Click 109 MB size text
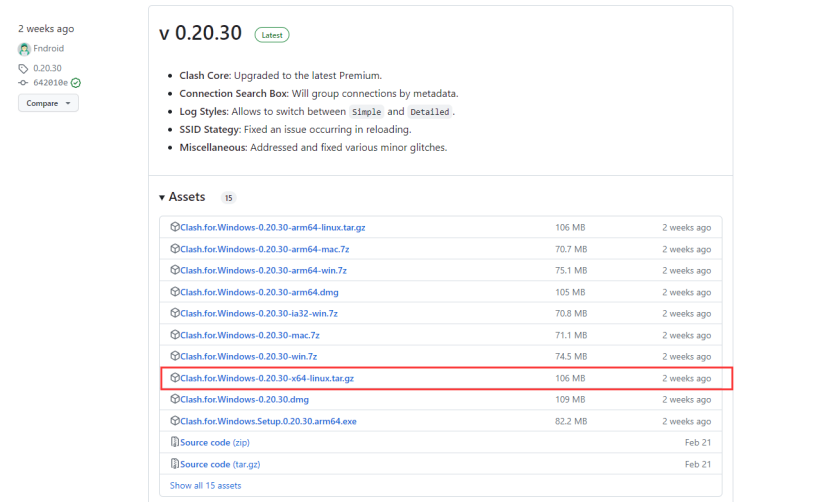827x502 pixels. coord(570,400)
